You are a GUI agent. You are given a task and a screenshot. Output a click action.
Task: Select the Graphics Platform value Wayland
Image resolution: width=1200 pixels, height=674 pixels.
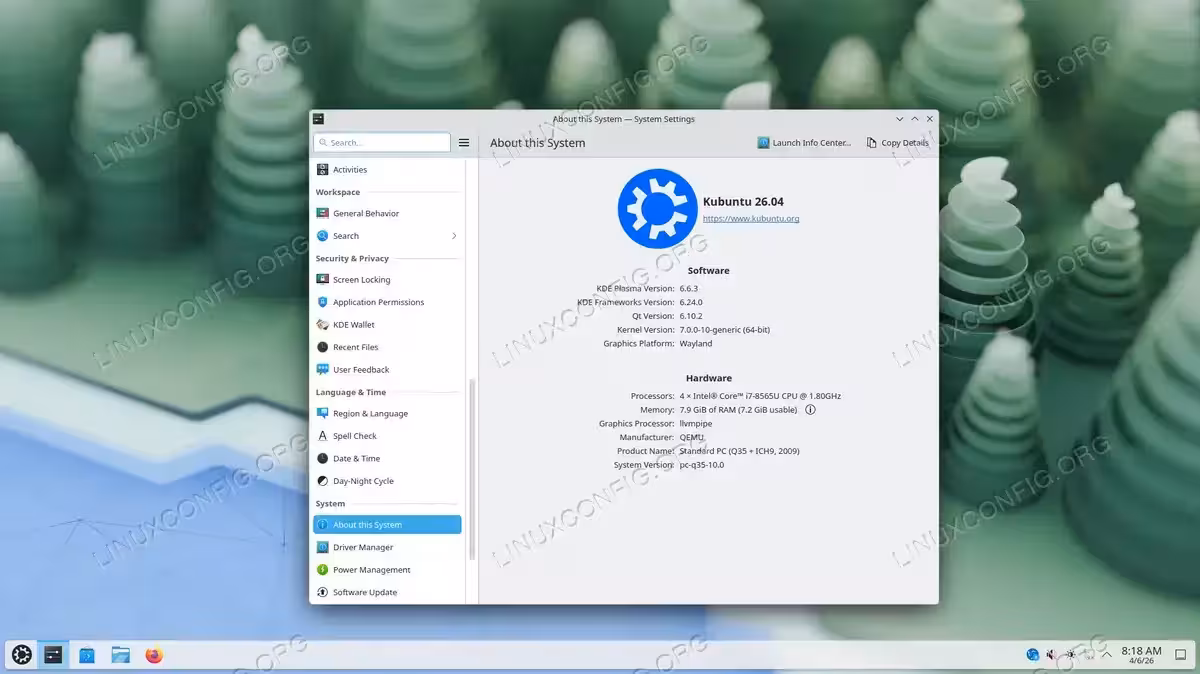click(x=696, y=344)
